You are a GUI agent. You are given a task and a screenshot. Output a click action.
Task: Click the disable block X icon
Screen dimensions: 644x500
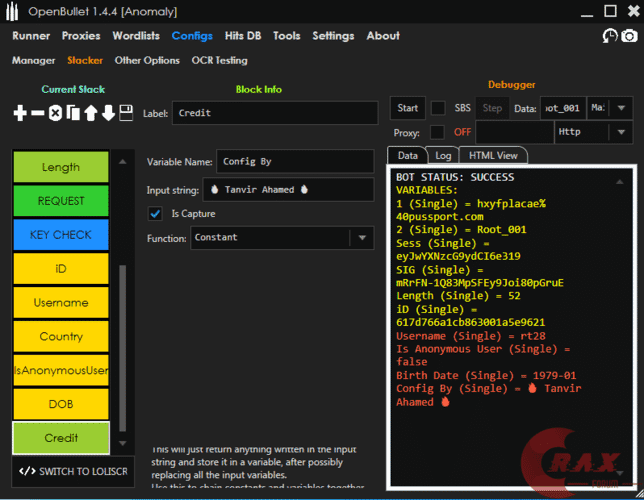pyautogui.click(x=55, y=114)
